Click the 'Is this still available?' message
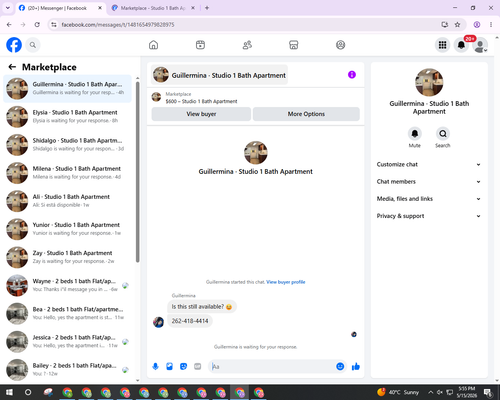Image resolution: width=500 pixels, height=400 pixels. tap(202, 307)
